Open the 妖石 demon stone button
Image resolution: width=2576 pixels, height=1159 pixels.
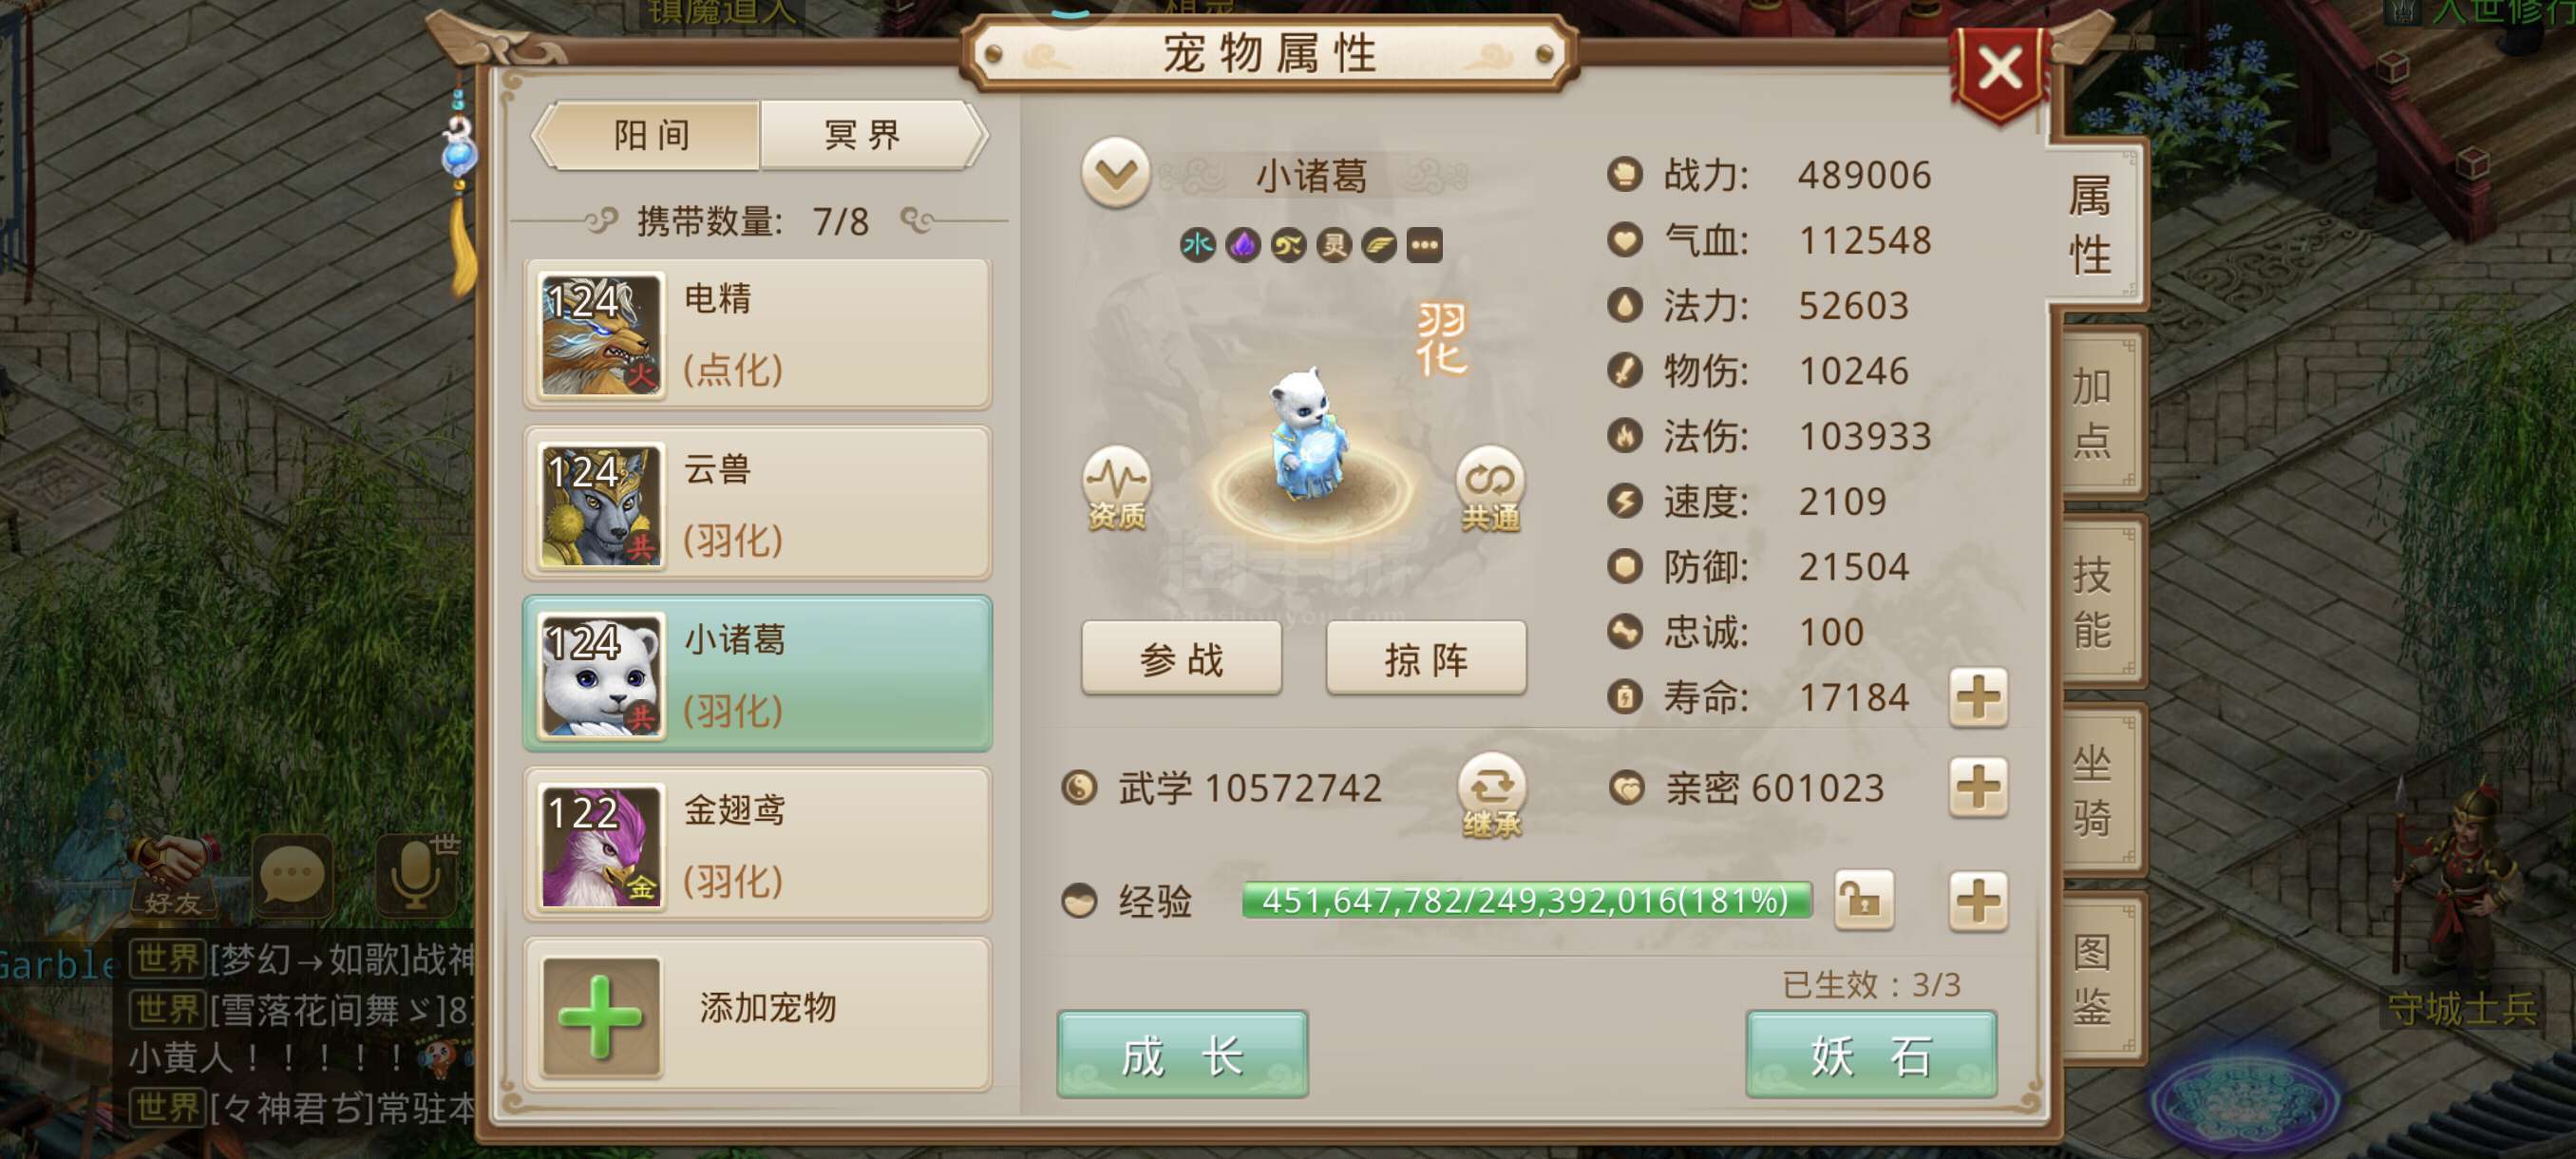[x=1871, y=1054]
